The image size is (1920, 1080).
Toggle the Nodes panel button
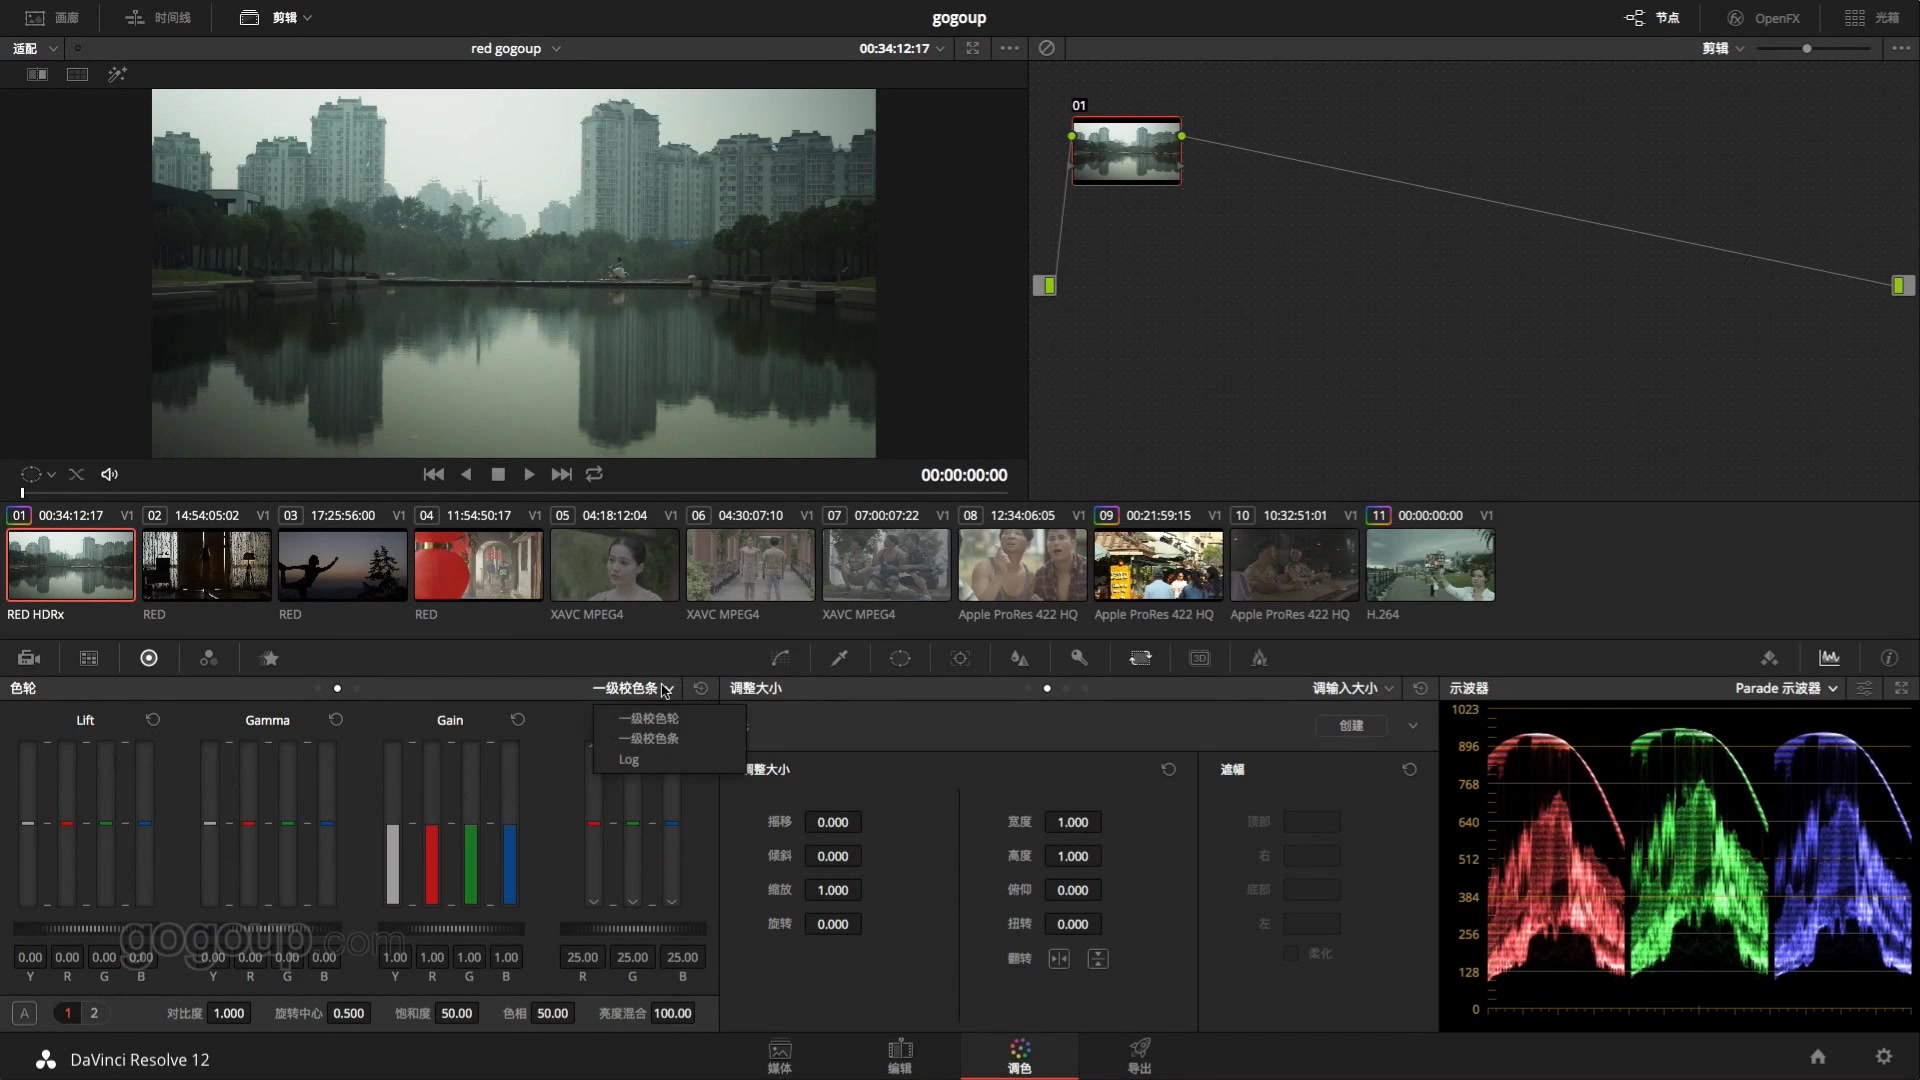coord(1652,18)
